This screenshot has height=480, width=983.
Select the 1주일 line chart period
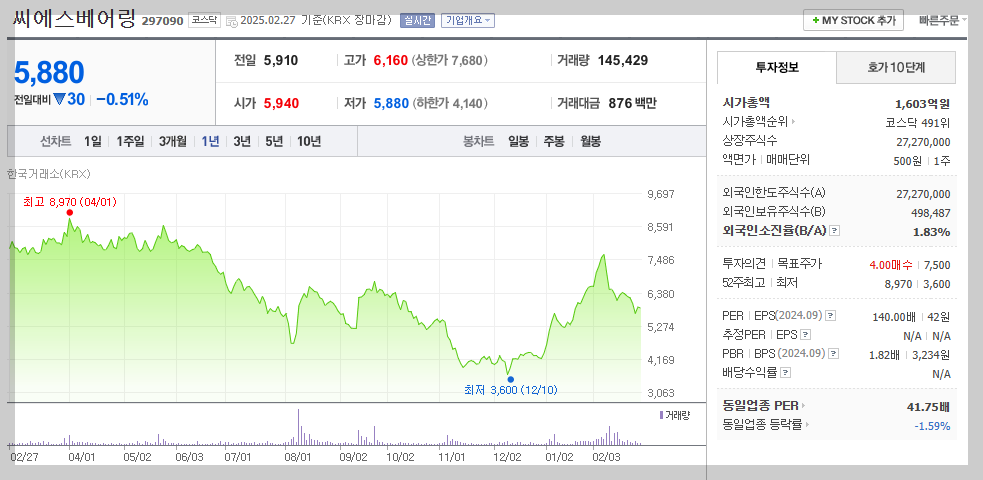click(x=130, y=142)
